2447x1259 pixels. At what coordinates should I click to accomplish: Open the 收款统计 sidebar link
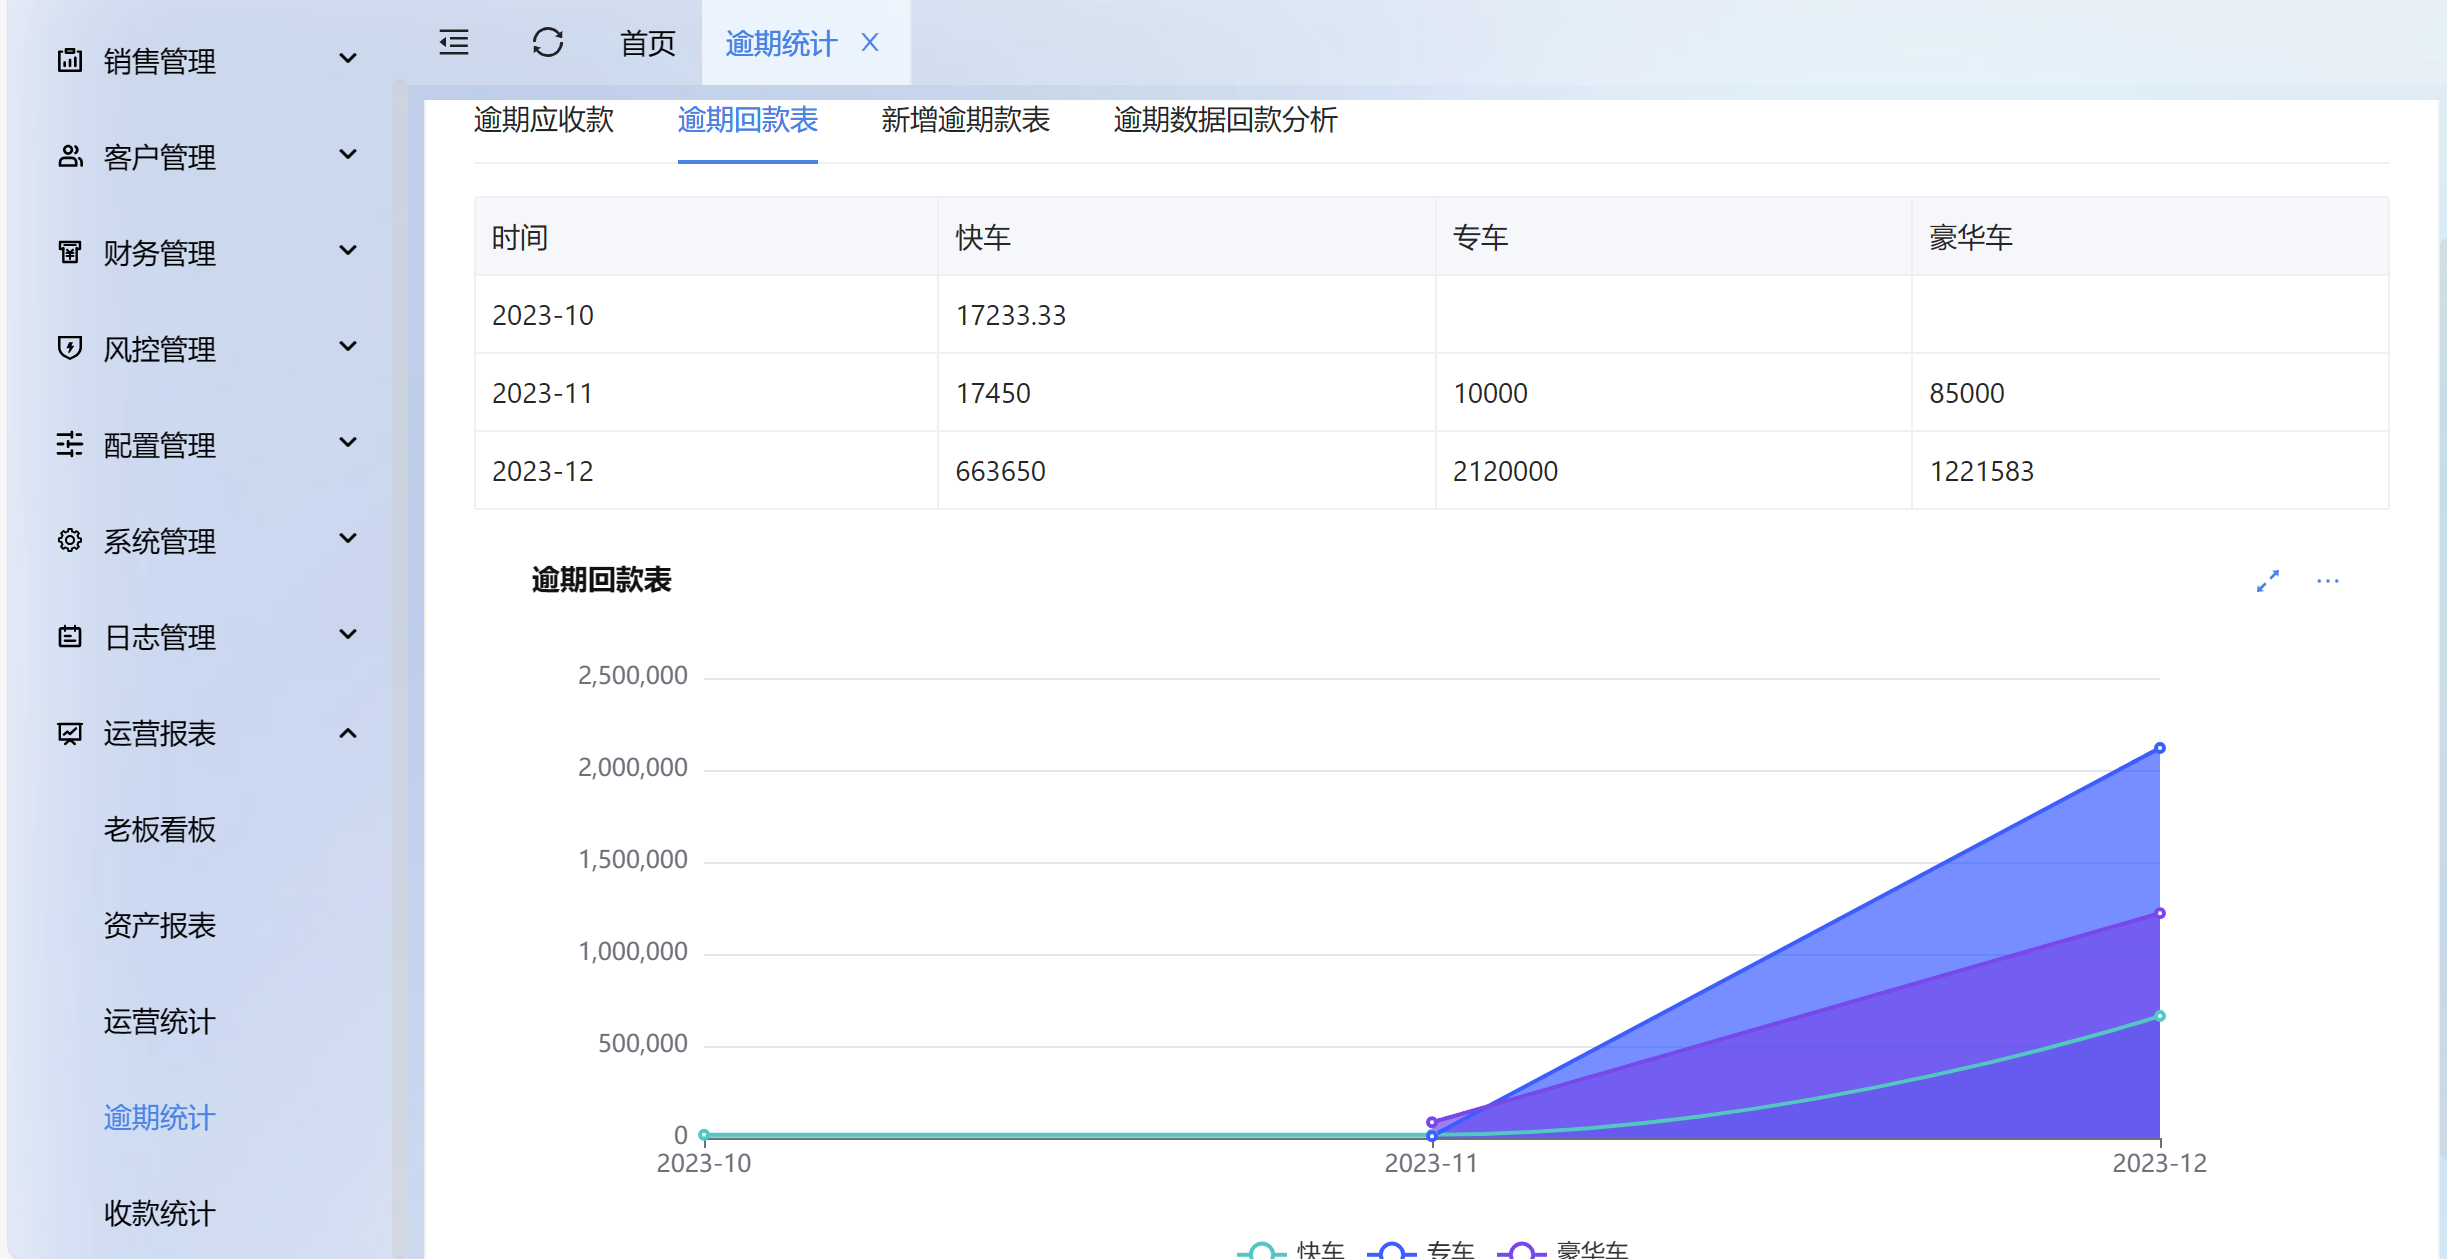click(x=160, y=1213)
